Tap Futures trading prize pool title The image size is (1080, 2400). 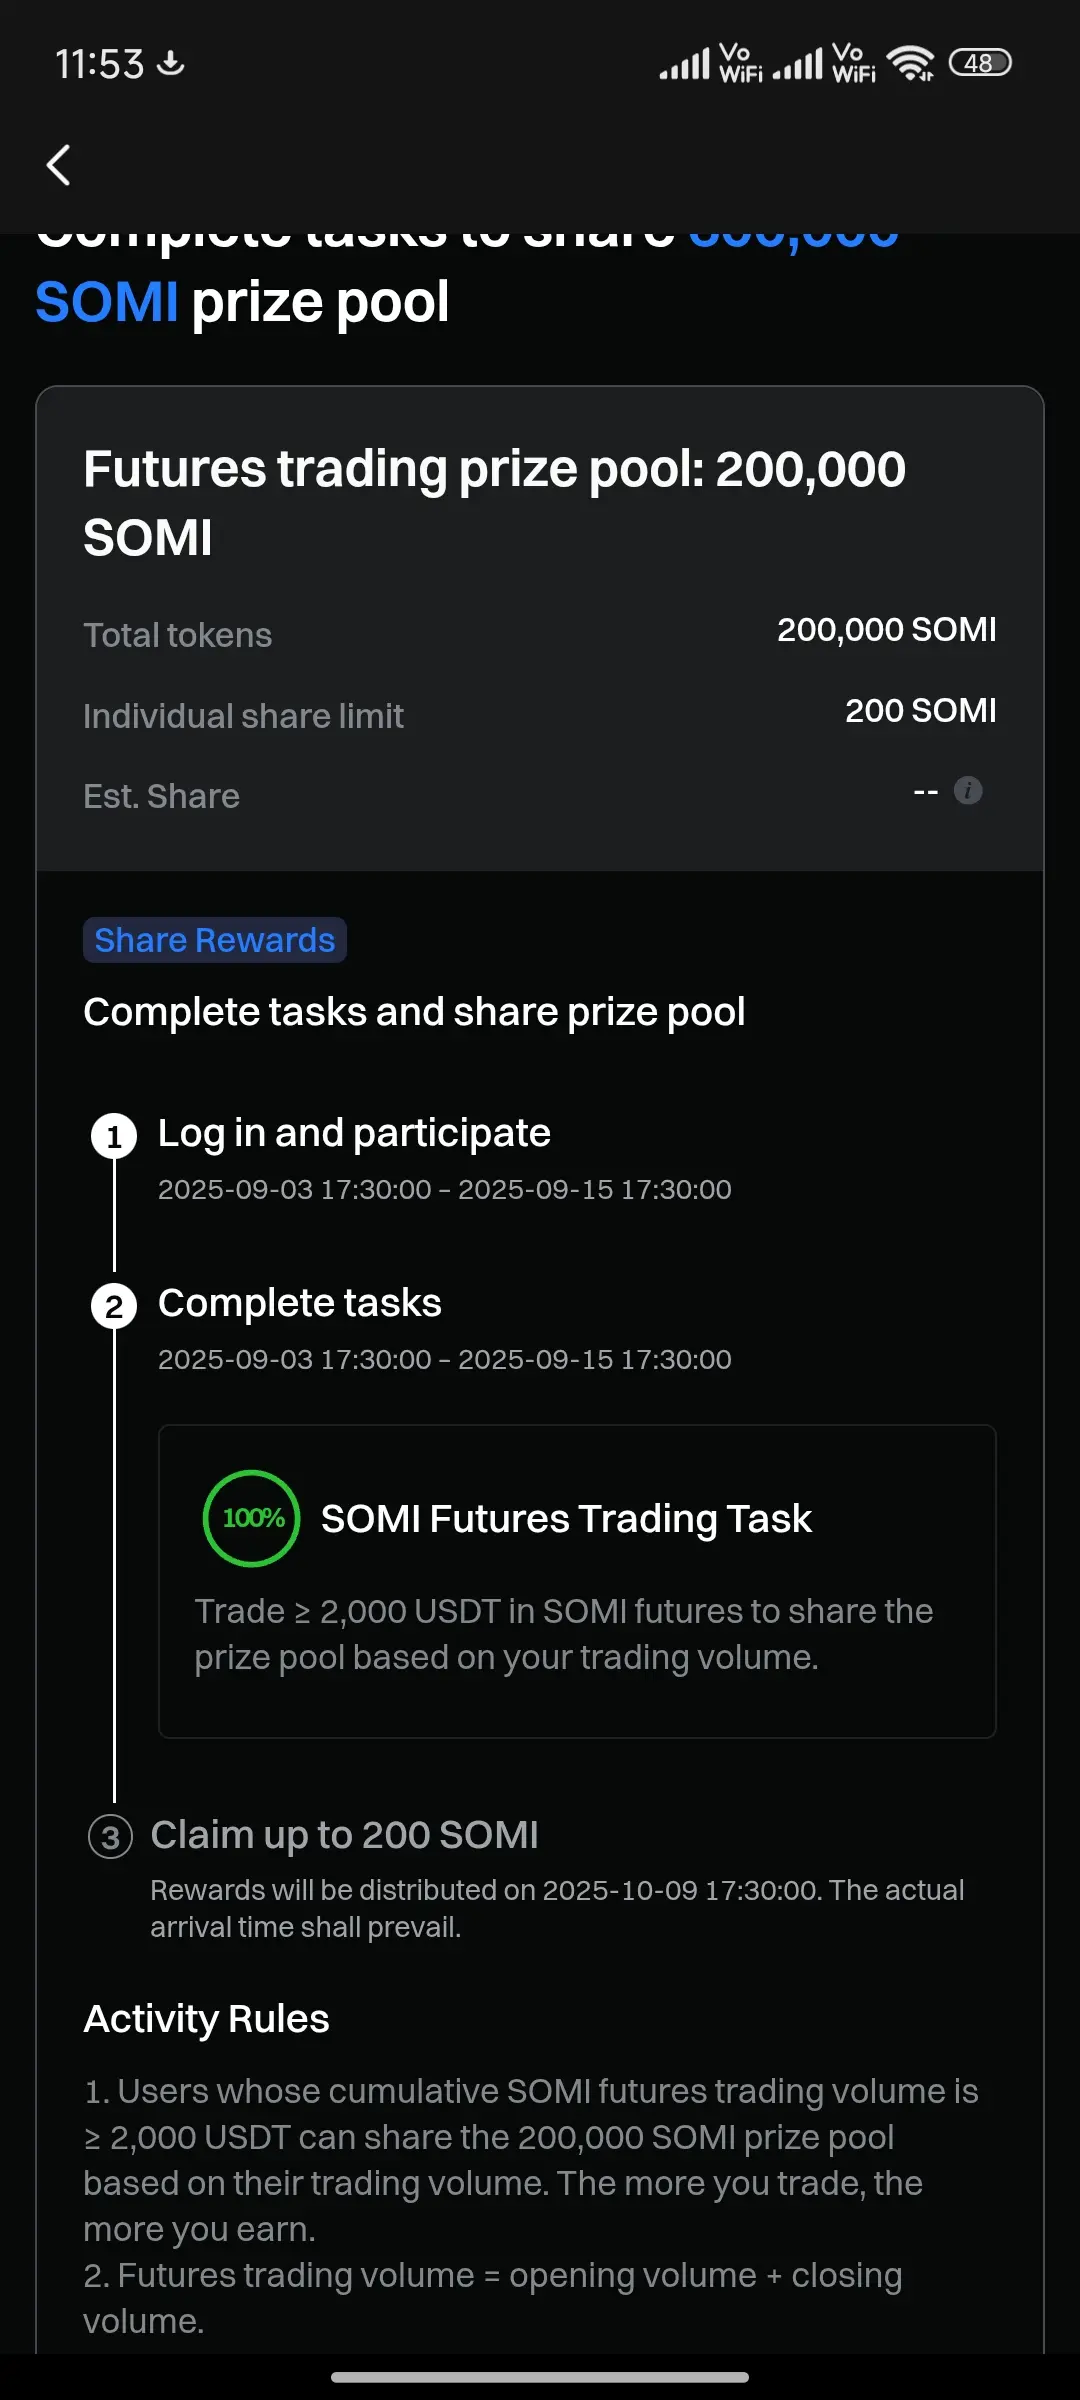point(494,503)
